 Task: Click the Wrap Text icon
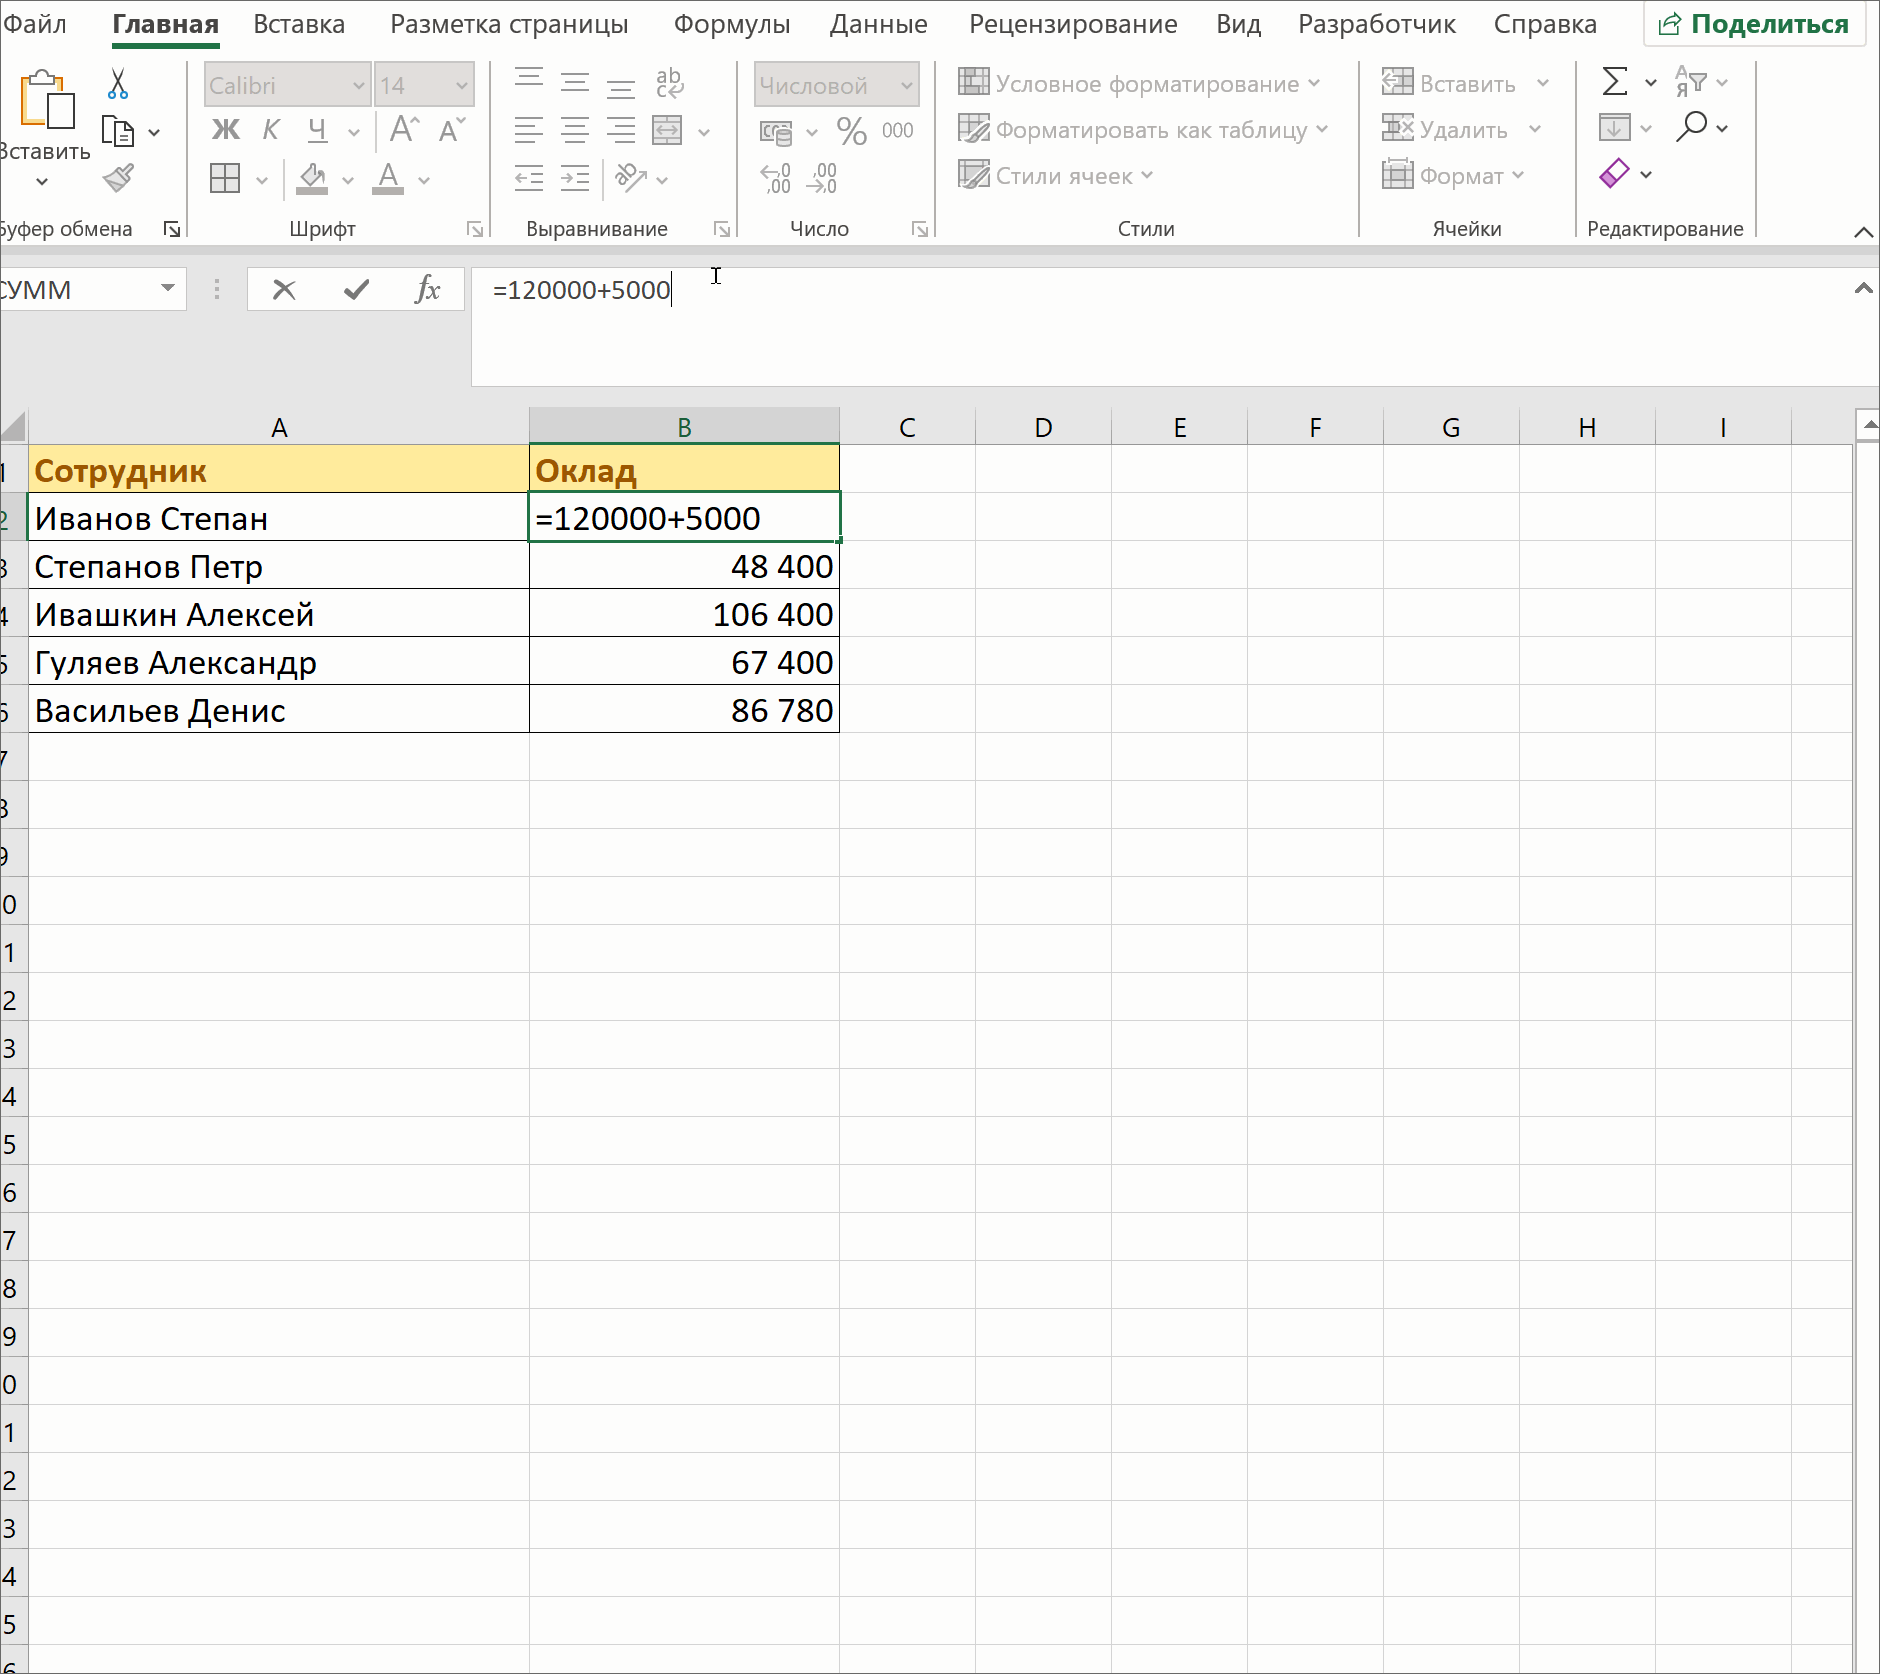point(669,84)
